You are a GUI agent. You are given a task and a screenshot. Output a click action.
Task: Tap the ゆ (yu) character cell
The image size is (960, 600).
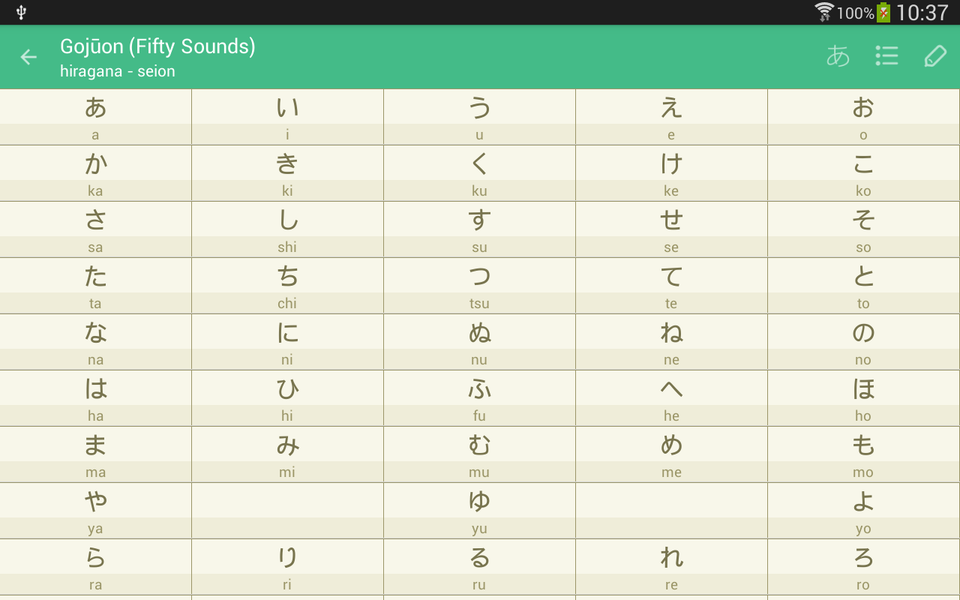pos(479,503)
